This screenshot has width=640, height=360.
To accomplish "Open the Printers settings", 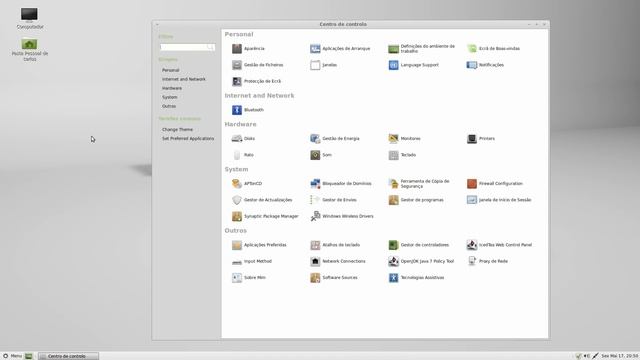I will click(x=481, y=138).
